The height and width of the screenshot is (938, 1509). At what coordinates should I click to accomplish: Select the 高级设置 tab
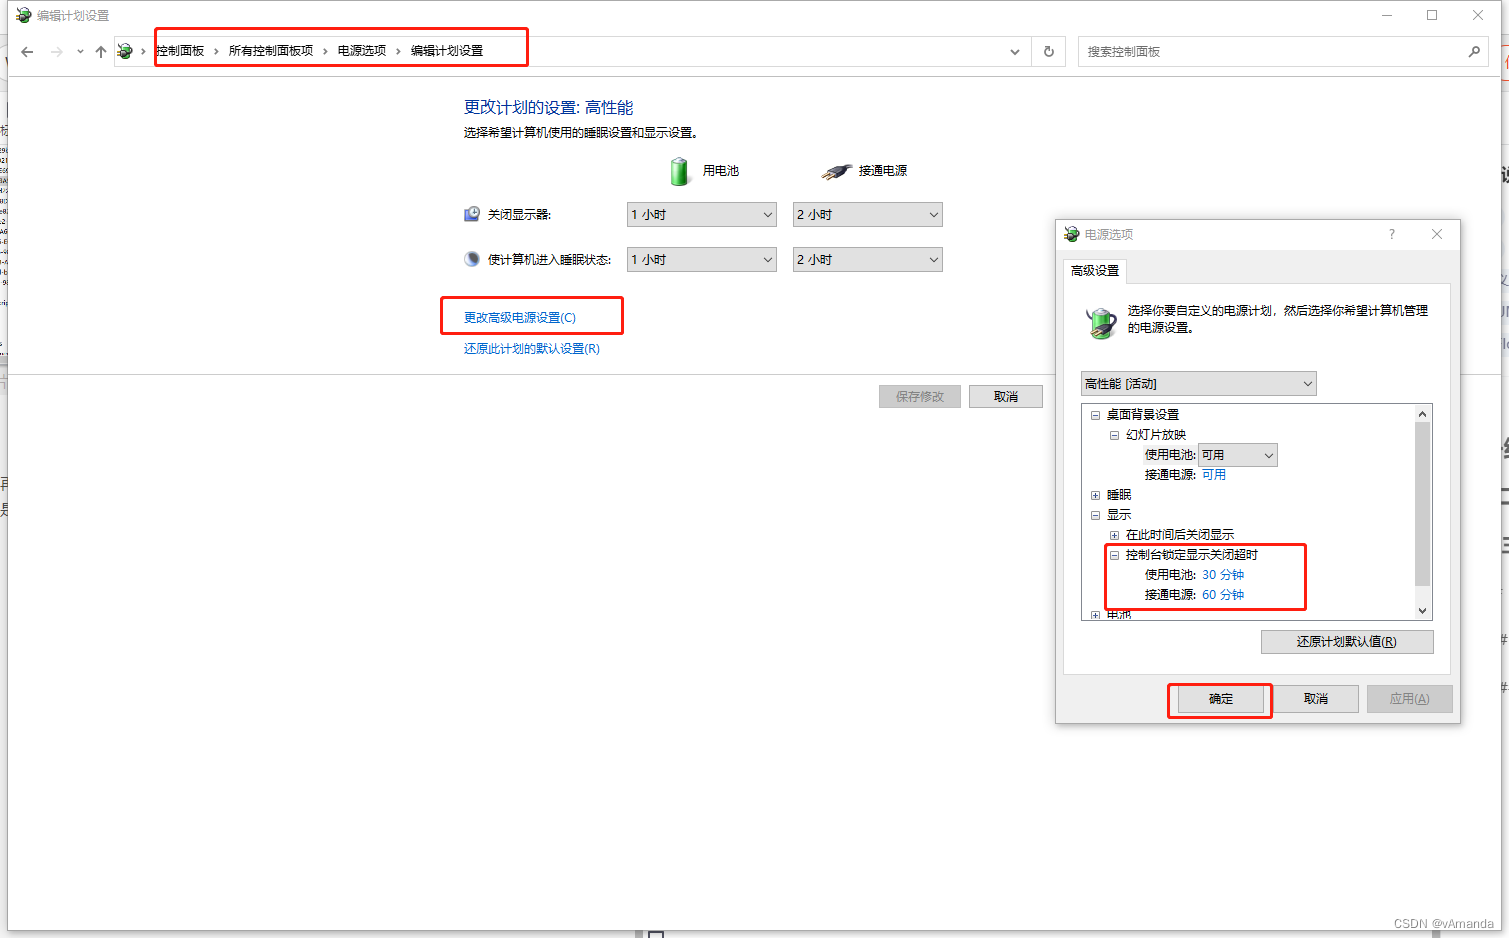click(1095, 271)
